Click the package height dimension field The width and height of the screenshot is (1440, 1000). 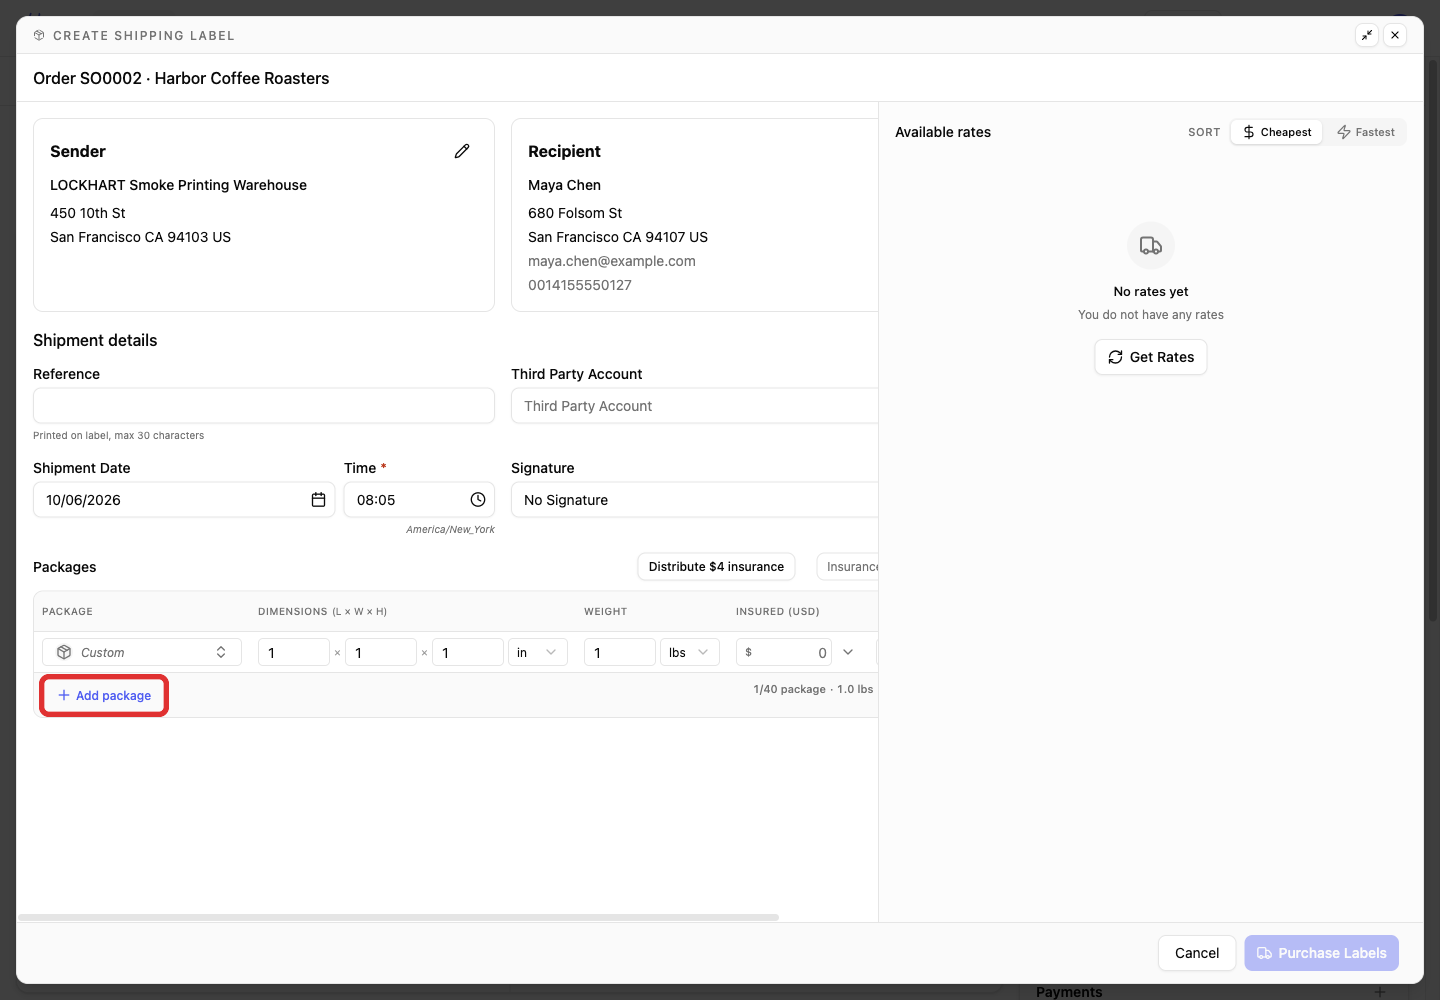pyautogui.click(x=468, y=652)
